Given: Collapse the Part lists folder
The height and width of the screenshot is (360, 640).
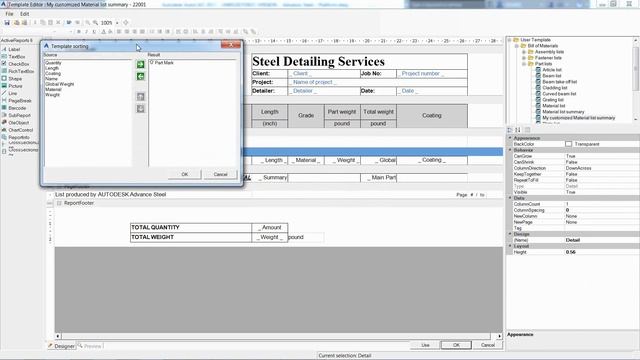Looking at the screenshot, I should [x=524, y=64].
